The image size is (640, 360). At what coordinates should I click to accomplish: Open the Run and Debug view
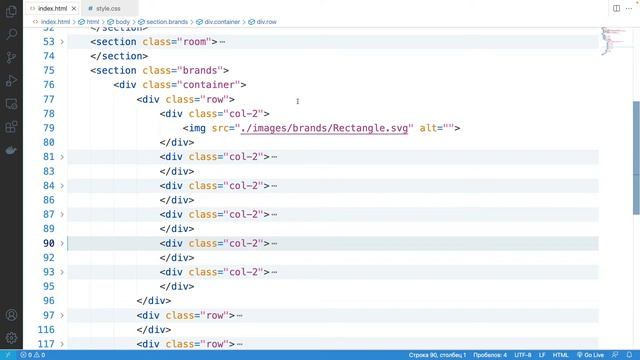(11, 80)
